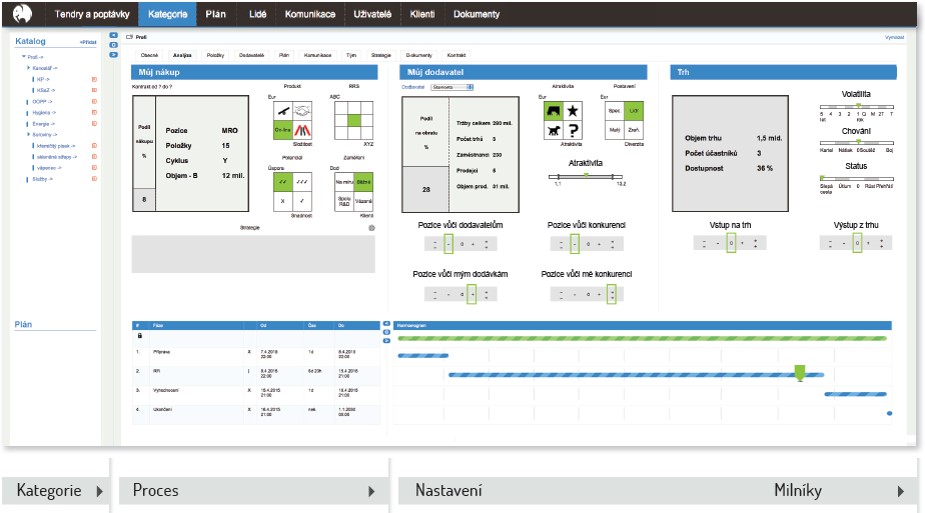
Task: Select the Spec. cell in Postavení matrix
Action: pyautogui.click(x=615, y=111)
